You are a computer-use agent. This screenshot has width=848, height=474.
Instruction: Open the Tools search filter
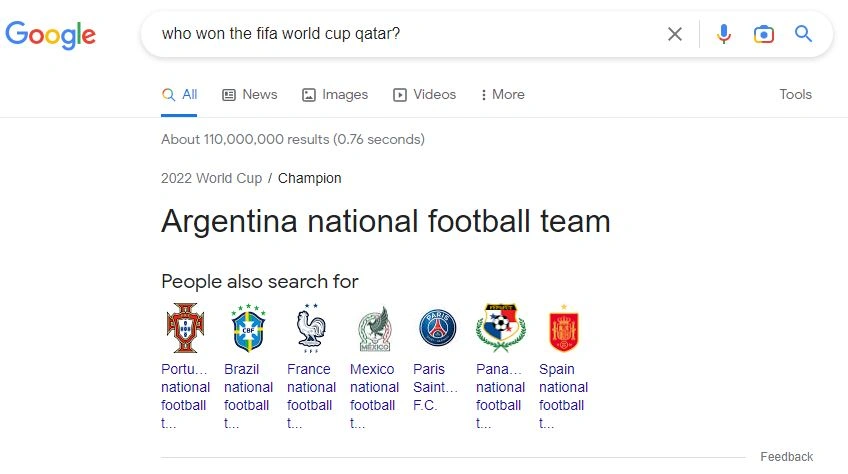click(795, 95)
